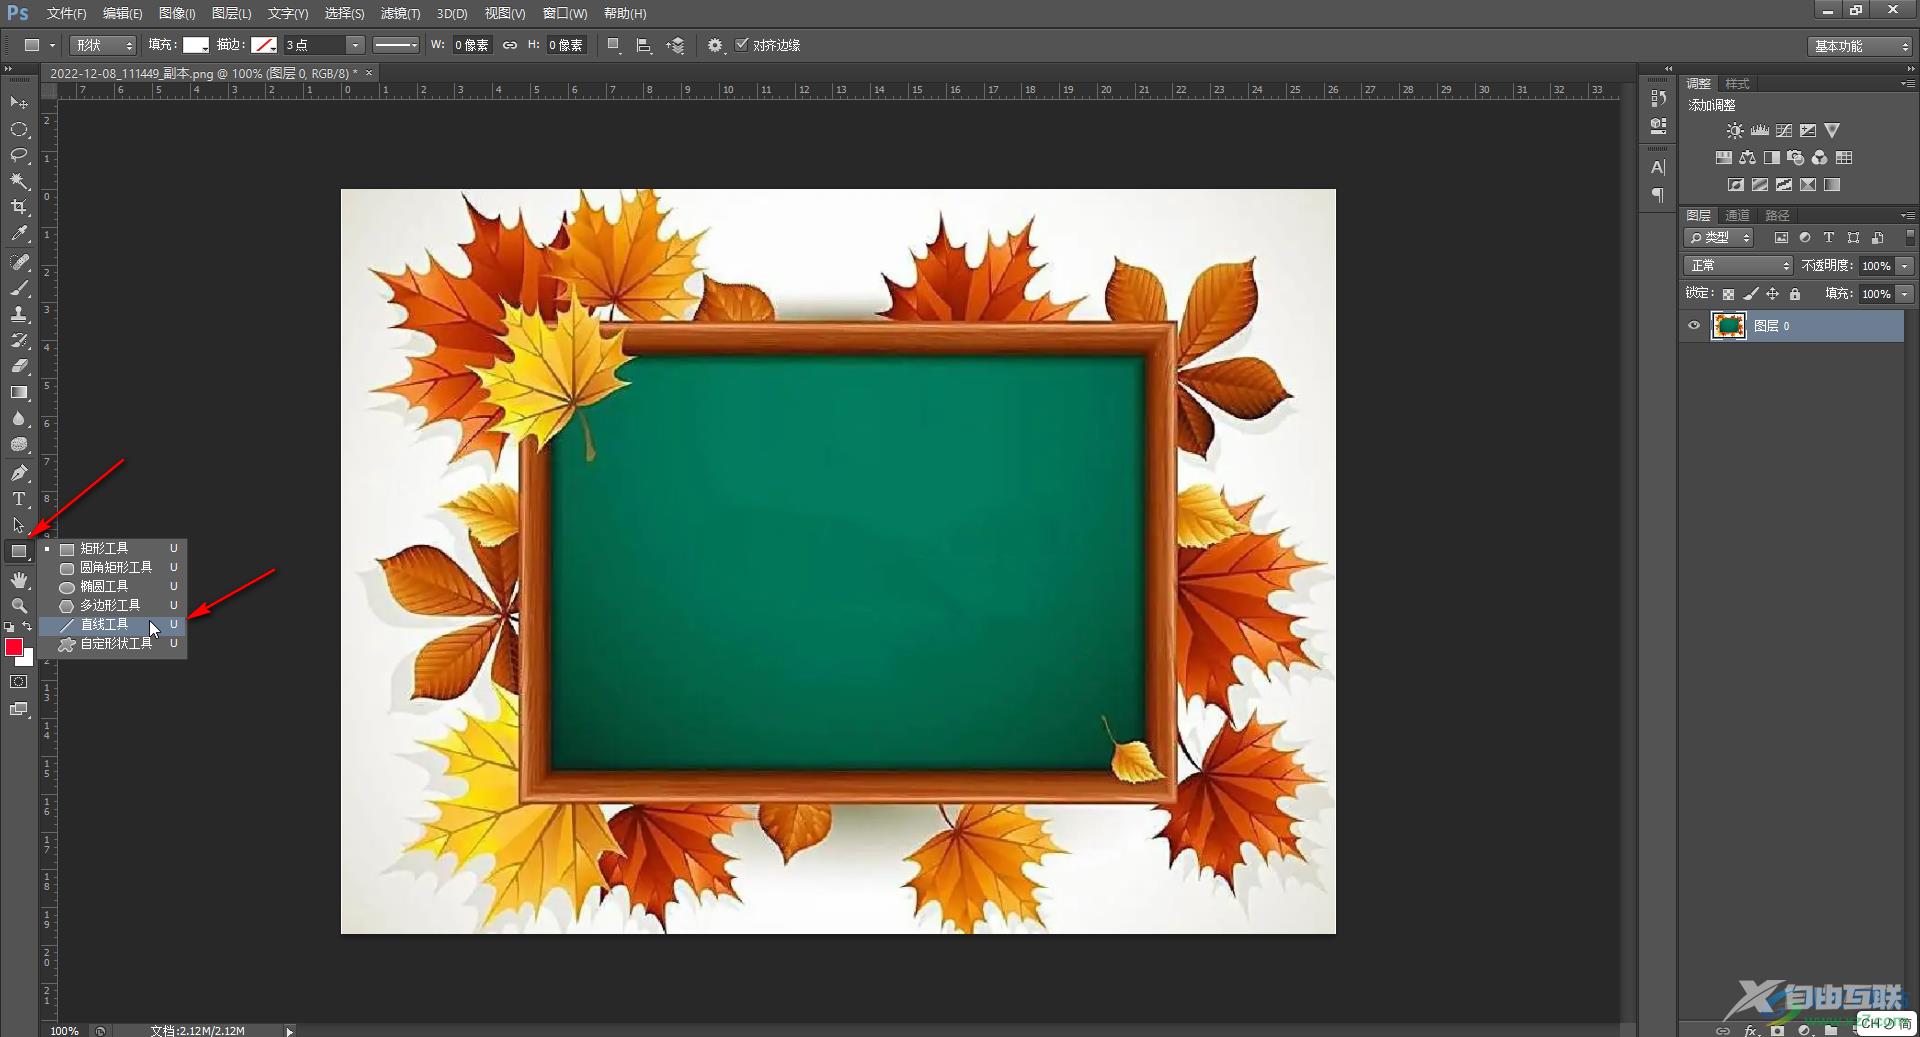
Task: Choose the Custom Shape tool
Action: click(x=113, y=645)
